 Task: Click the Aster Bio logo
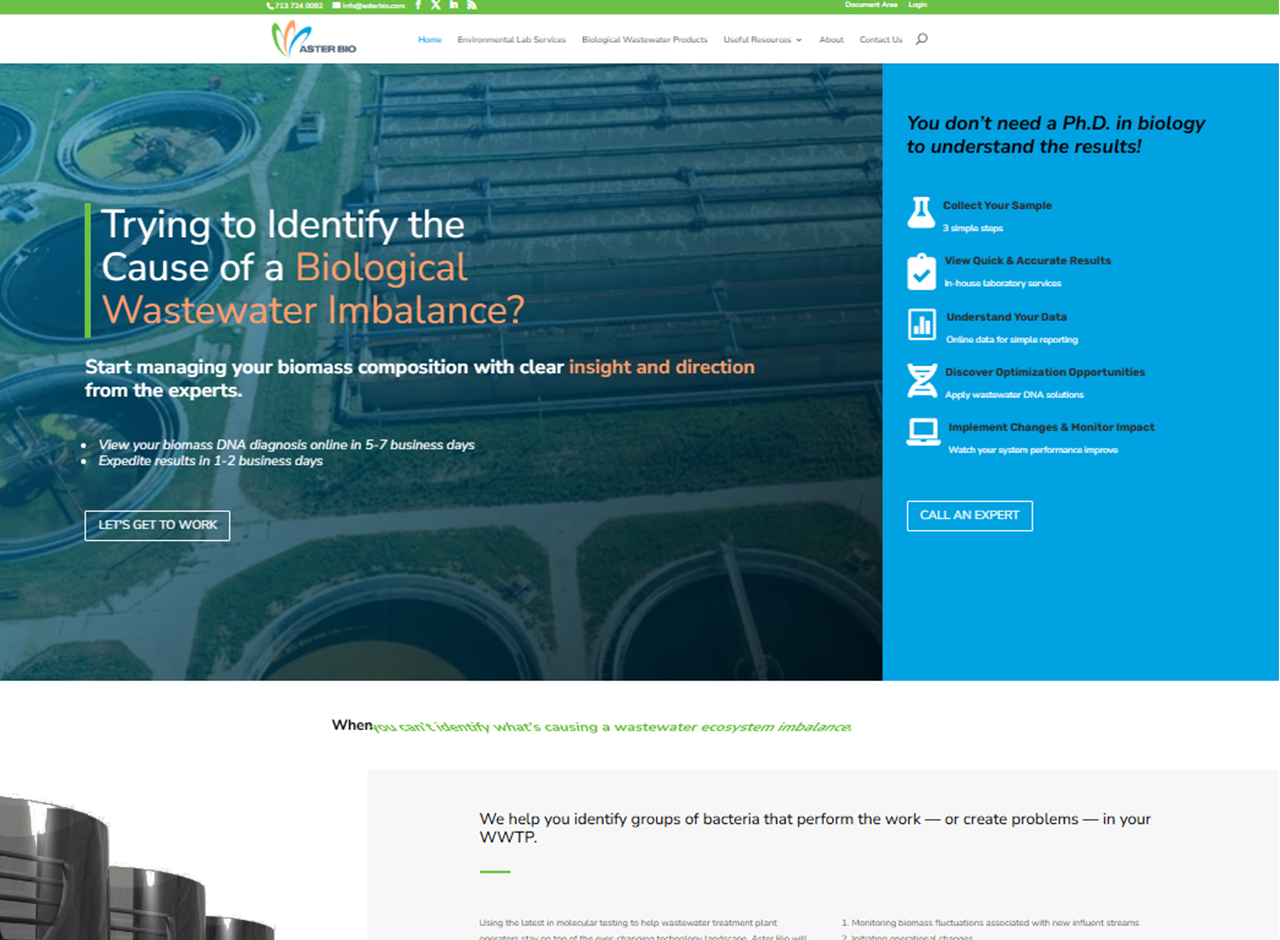coord(313,39)
